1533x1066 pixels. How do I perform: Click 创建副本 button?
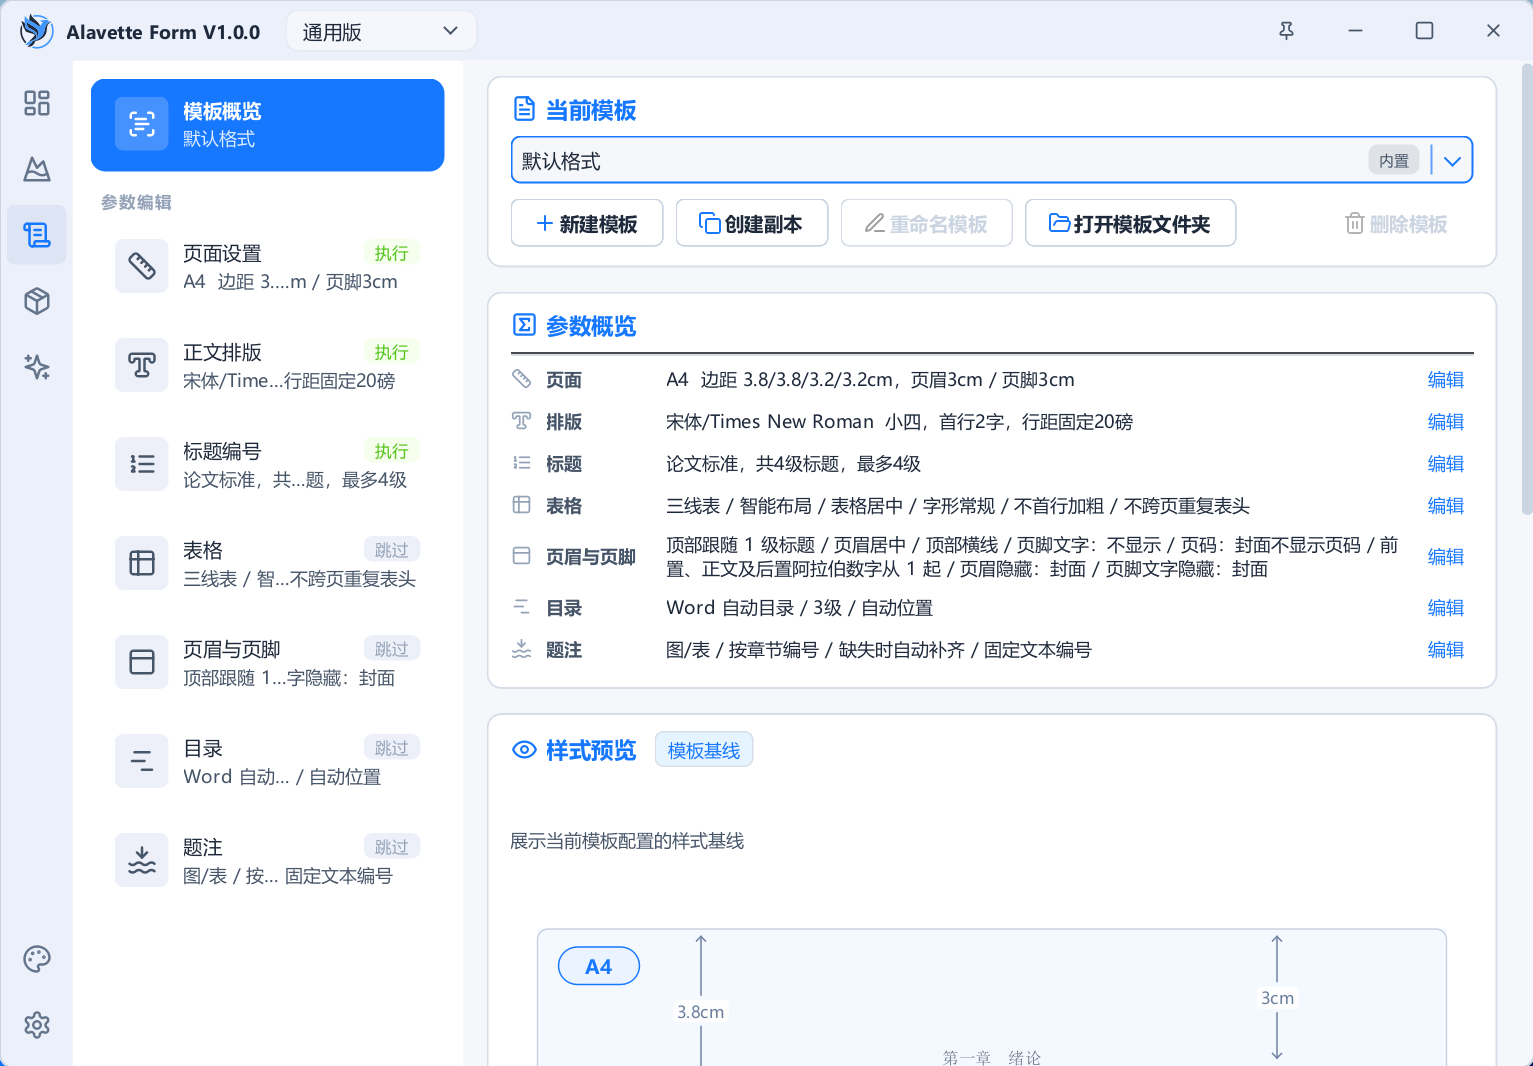[751, 223]
